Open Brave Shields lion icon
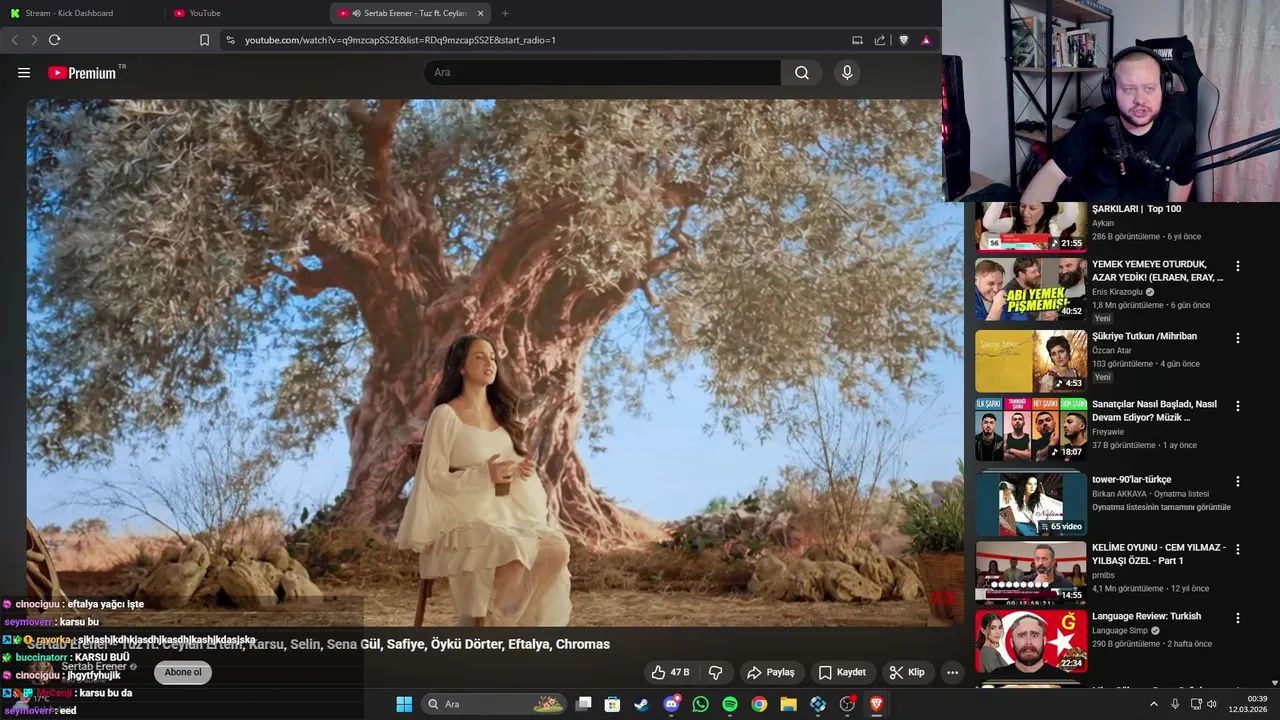 pos(904,40)
